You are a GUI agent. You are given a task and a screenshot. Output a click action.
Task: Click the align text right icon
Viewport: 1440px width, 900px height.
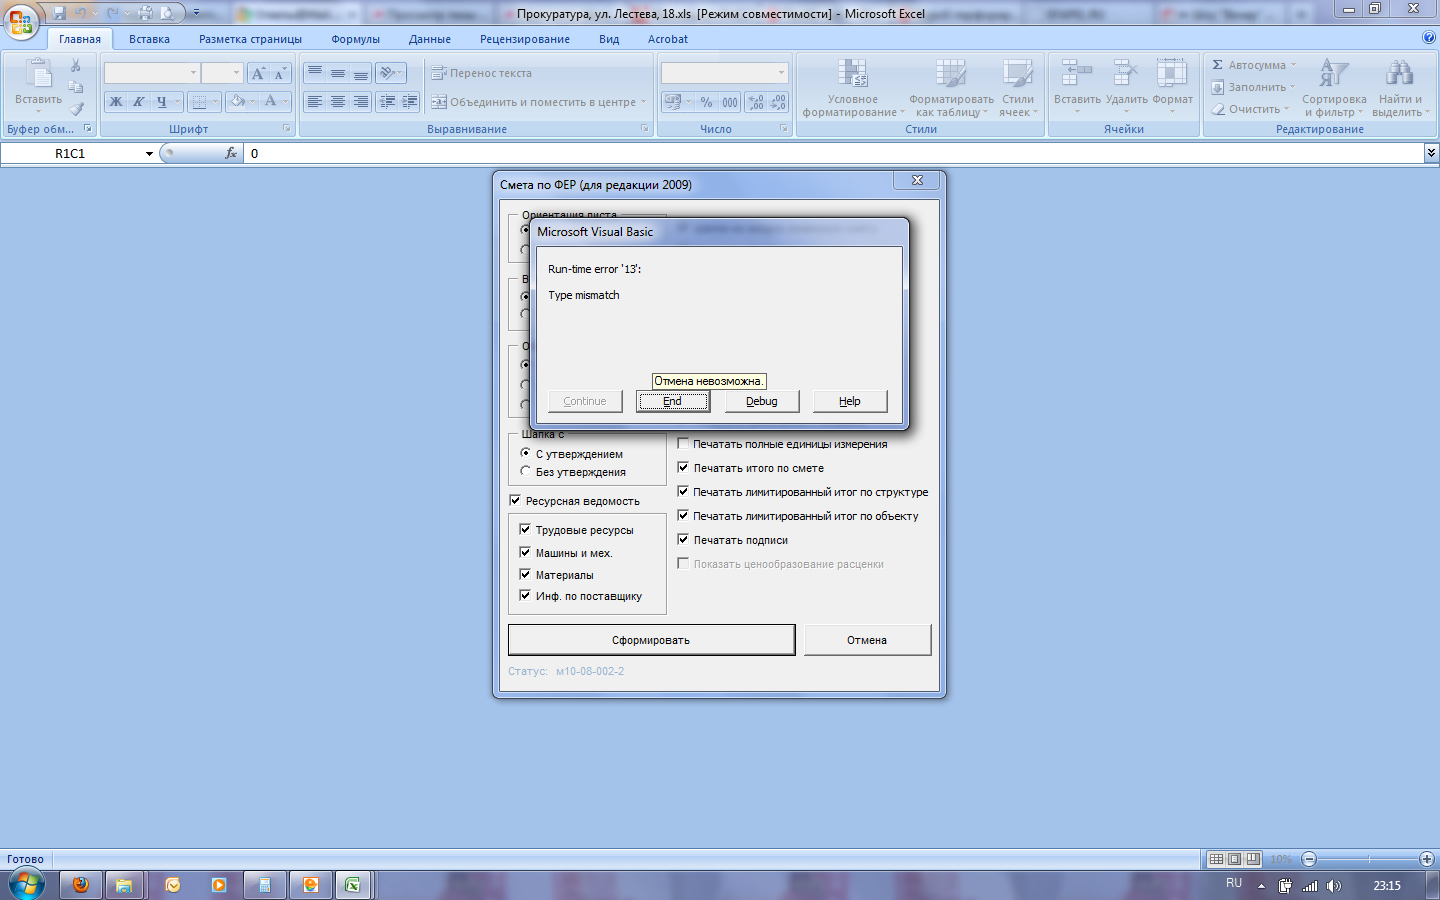pyautogui.click(x=360, y=102)
